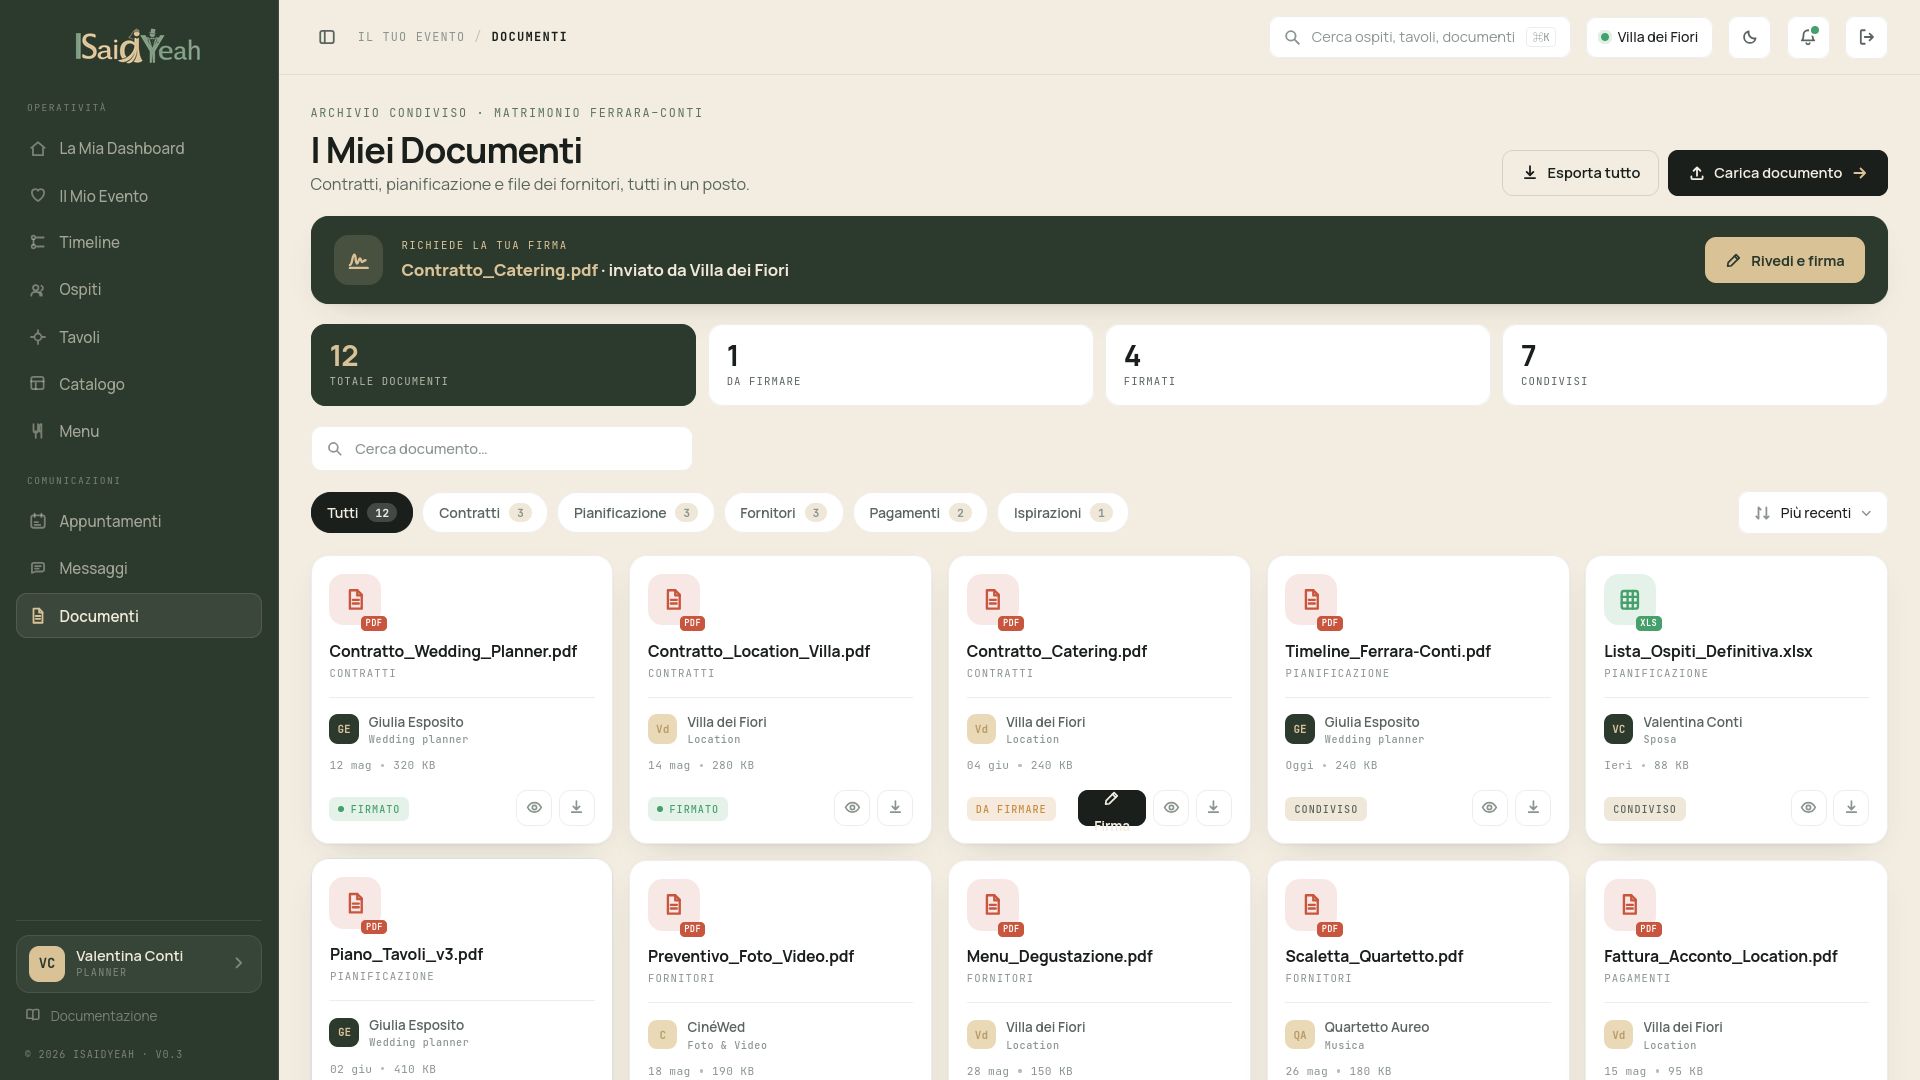Open the Menu sidebar entry
Image resolution: width=1920 pixels, height=1080 pixels.
click(139, 431)
